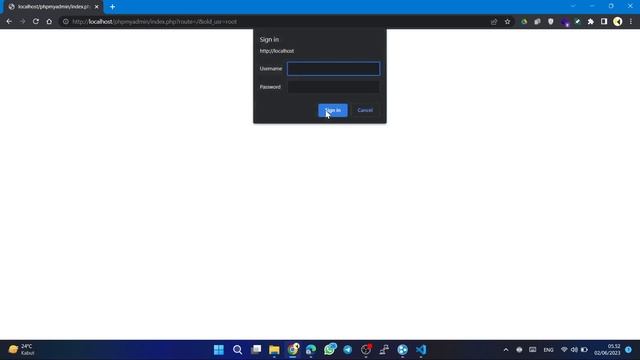Open the Chrome three-dot menu
Screen dimensions: 640x360
631,22
